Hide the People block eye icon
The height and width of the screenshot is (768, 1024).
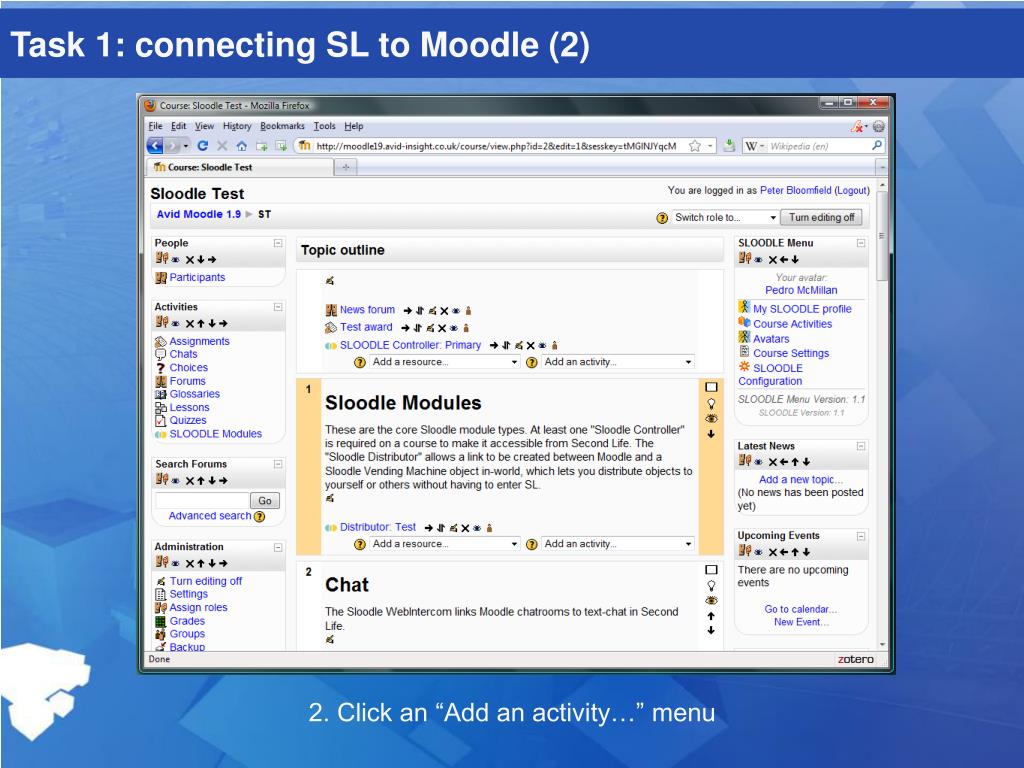[x=175, y=259]
